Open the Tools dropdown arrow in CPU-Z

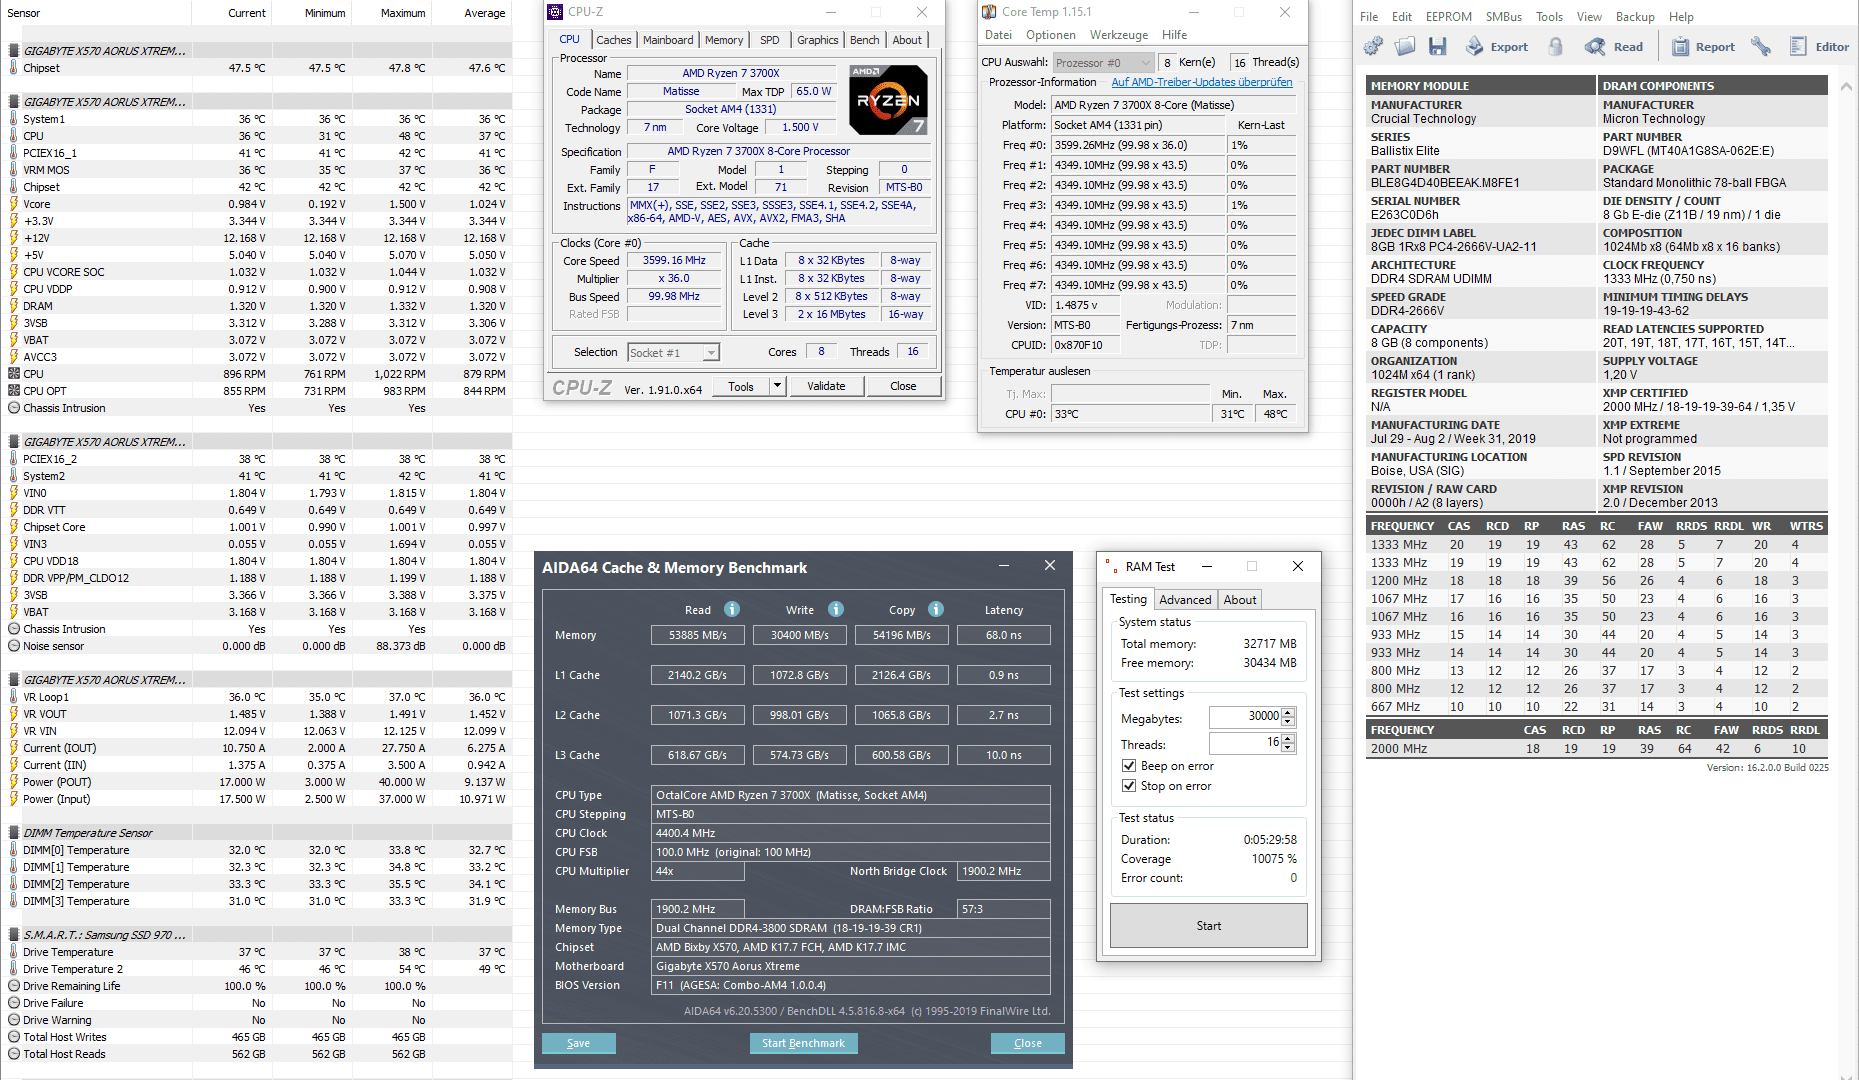(777, 386)
